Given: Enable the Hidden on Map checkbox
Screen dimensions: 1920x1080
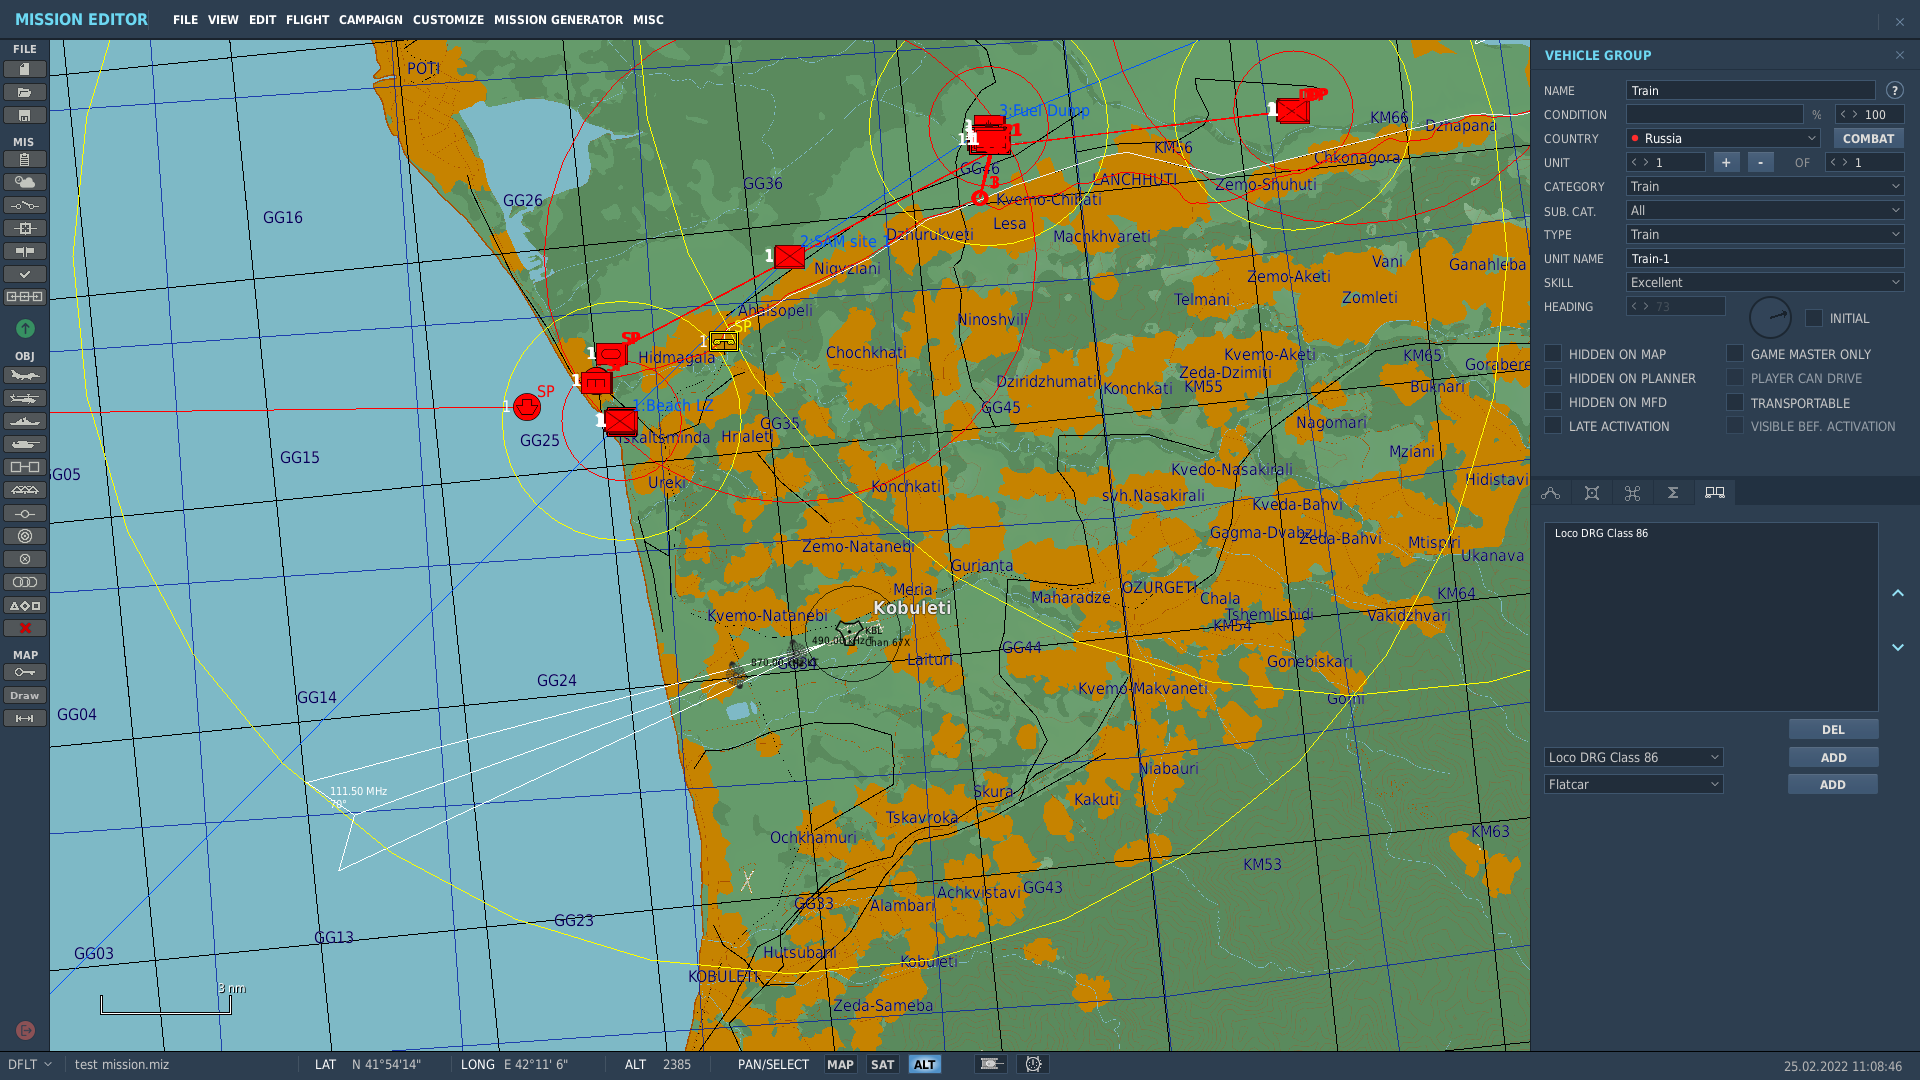Looking at the screenshot, I should (1553, 353).
